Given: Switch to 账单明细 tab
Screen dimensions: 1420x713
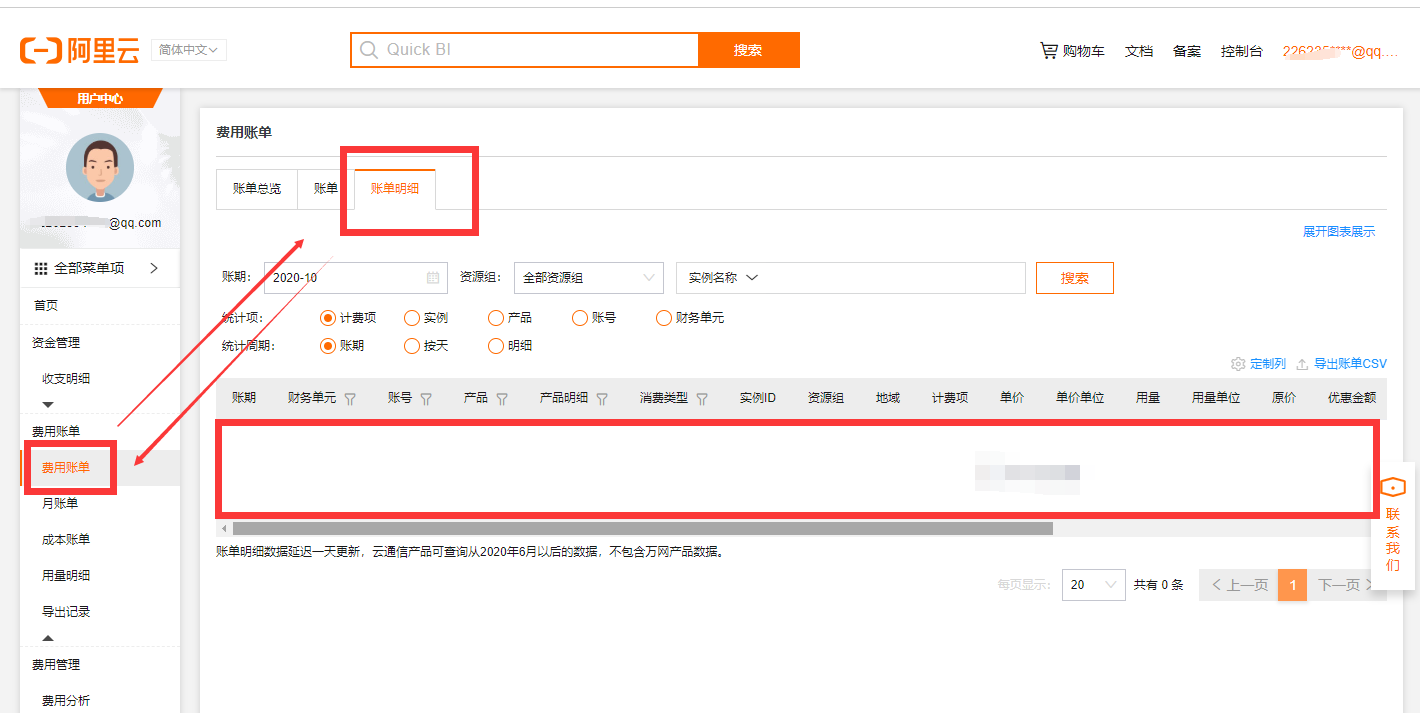Looking at the screenshot, I should [x=395, y=189].
